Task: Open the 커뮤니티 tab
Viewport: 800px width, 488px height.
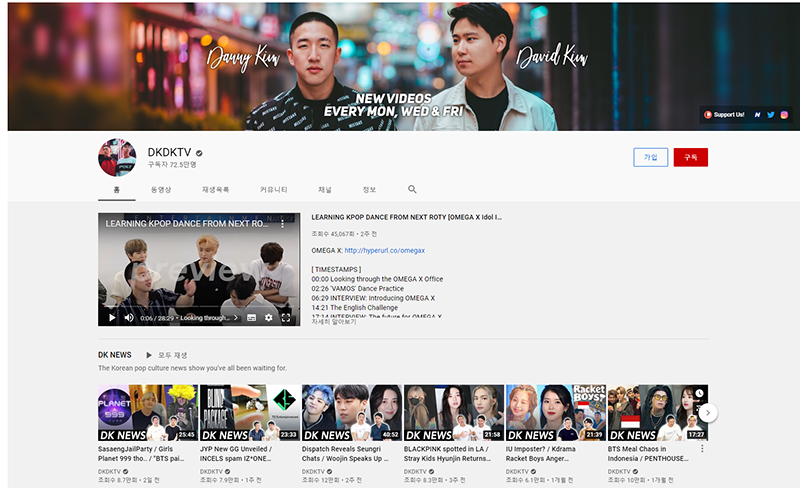Action: click(x=273, y=190)
